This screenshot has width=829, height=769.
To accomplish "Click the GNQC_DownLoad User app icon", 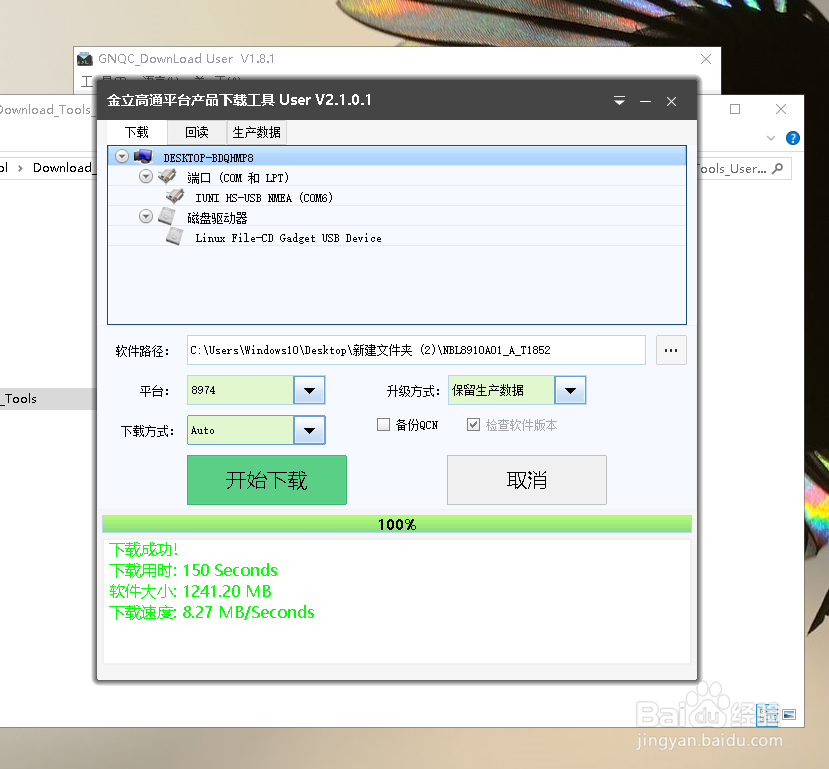I will 85,59.
